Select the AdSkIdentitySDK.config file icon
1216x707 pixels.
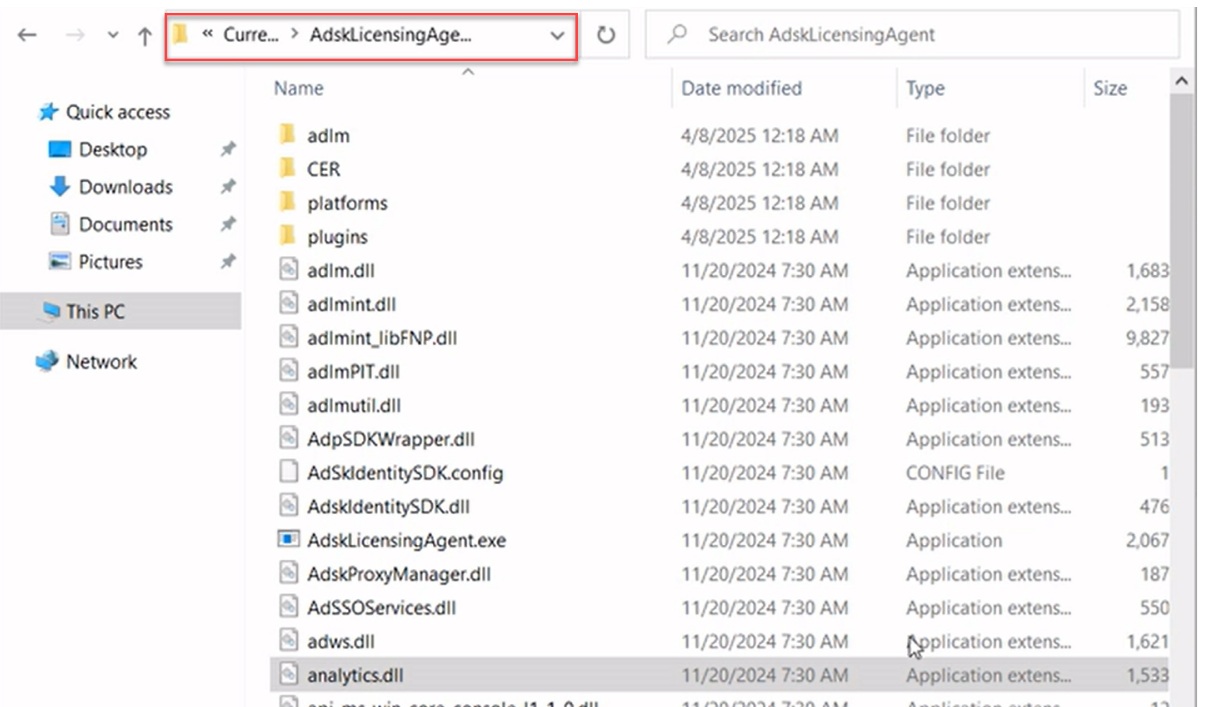tap(288, 473)
